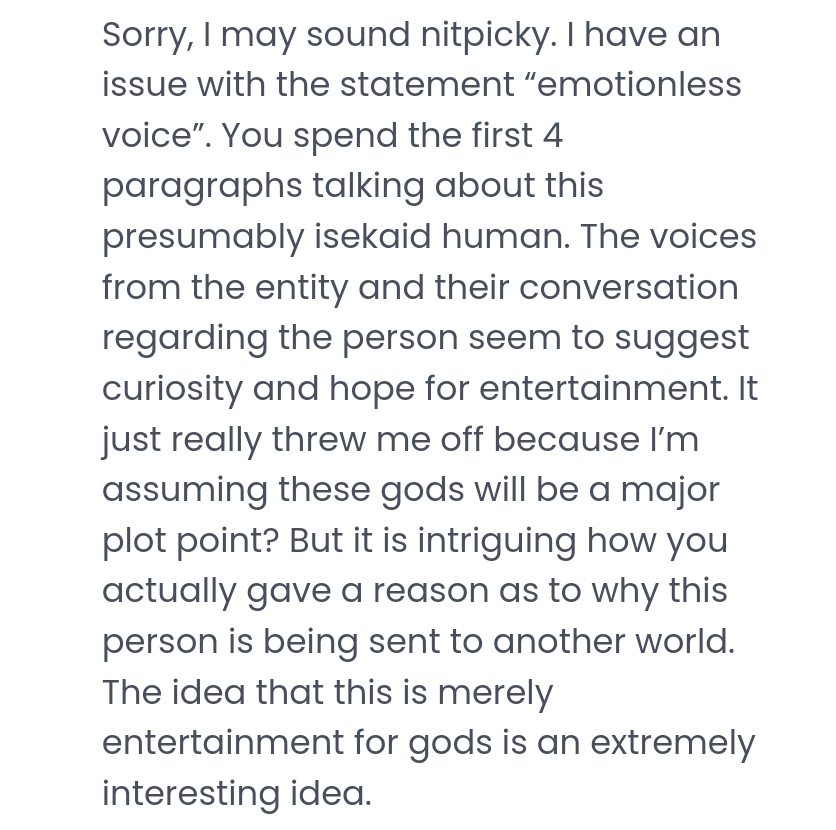836x830 pixels.
Task: Click the word "paragraphs"
Action: tap(202, 187)
